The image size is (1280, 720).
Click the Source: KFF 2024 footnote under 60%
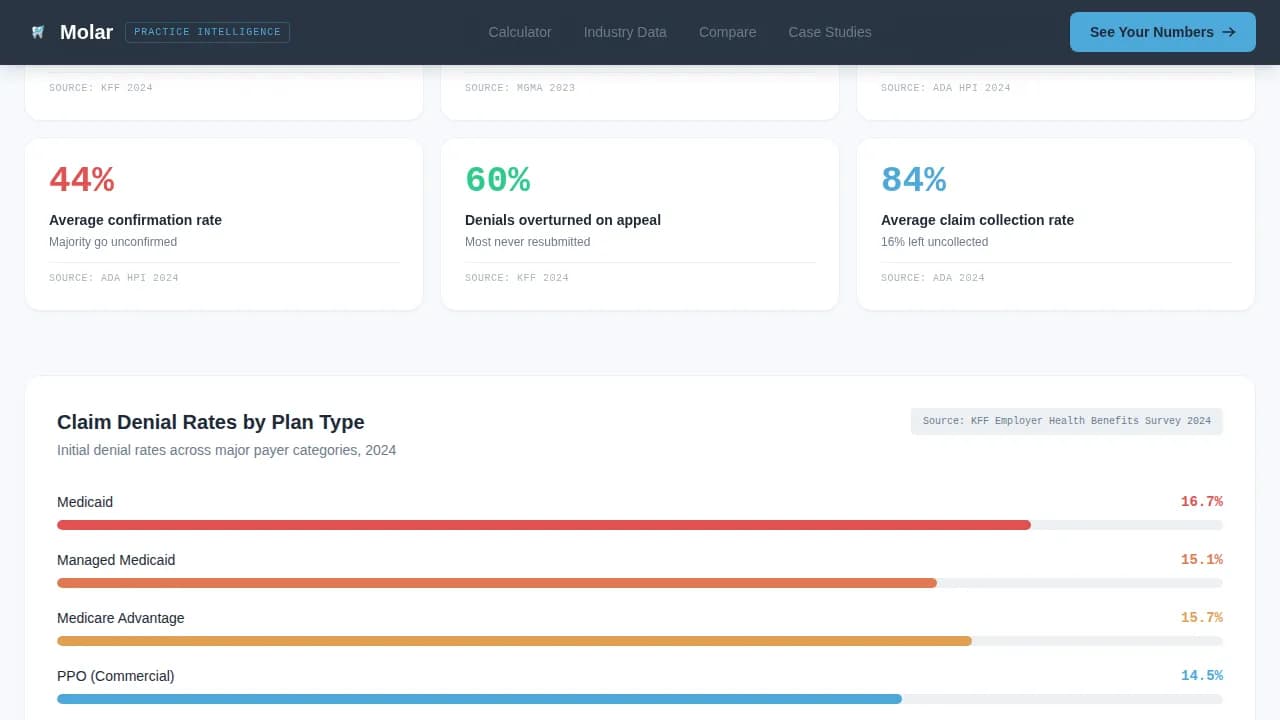click(517, 278)
